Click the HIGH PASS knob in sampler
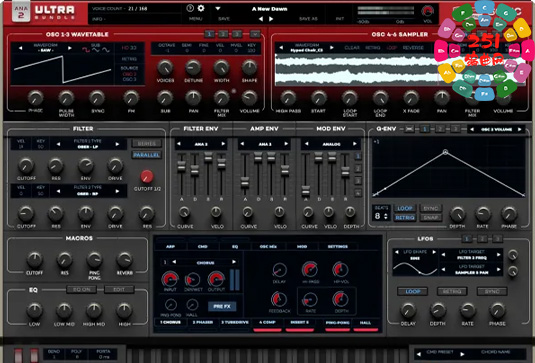Image resolution: width=535 pixels, height=363 pixels. [x=288, y=98]
